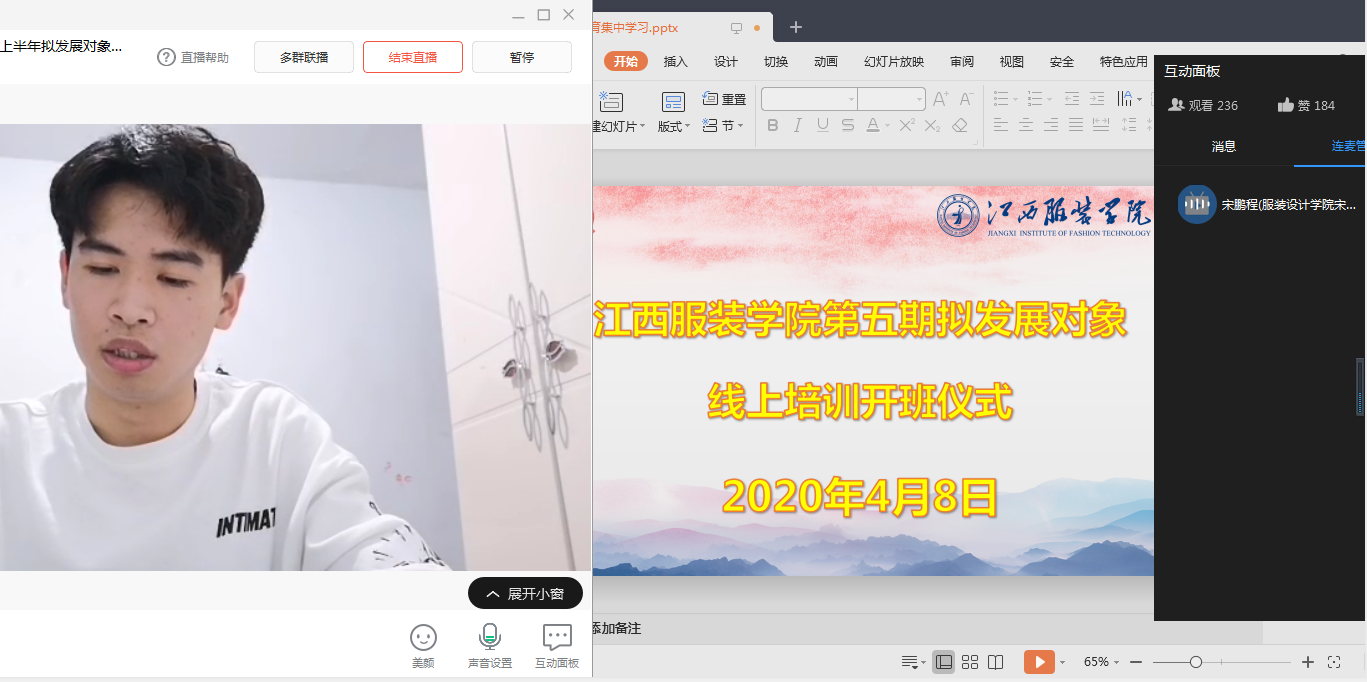Click the 互动面板 chat panel icon

(556, 638)
